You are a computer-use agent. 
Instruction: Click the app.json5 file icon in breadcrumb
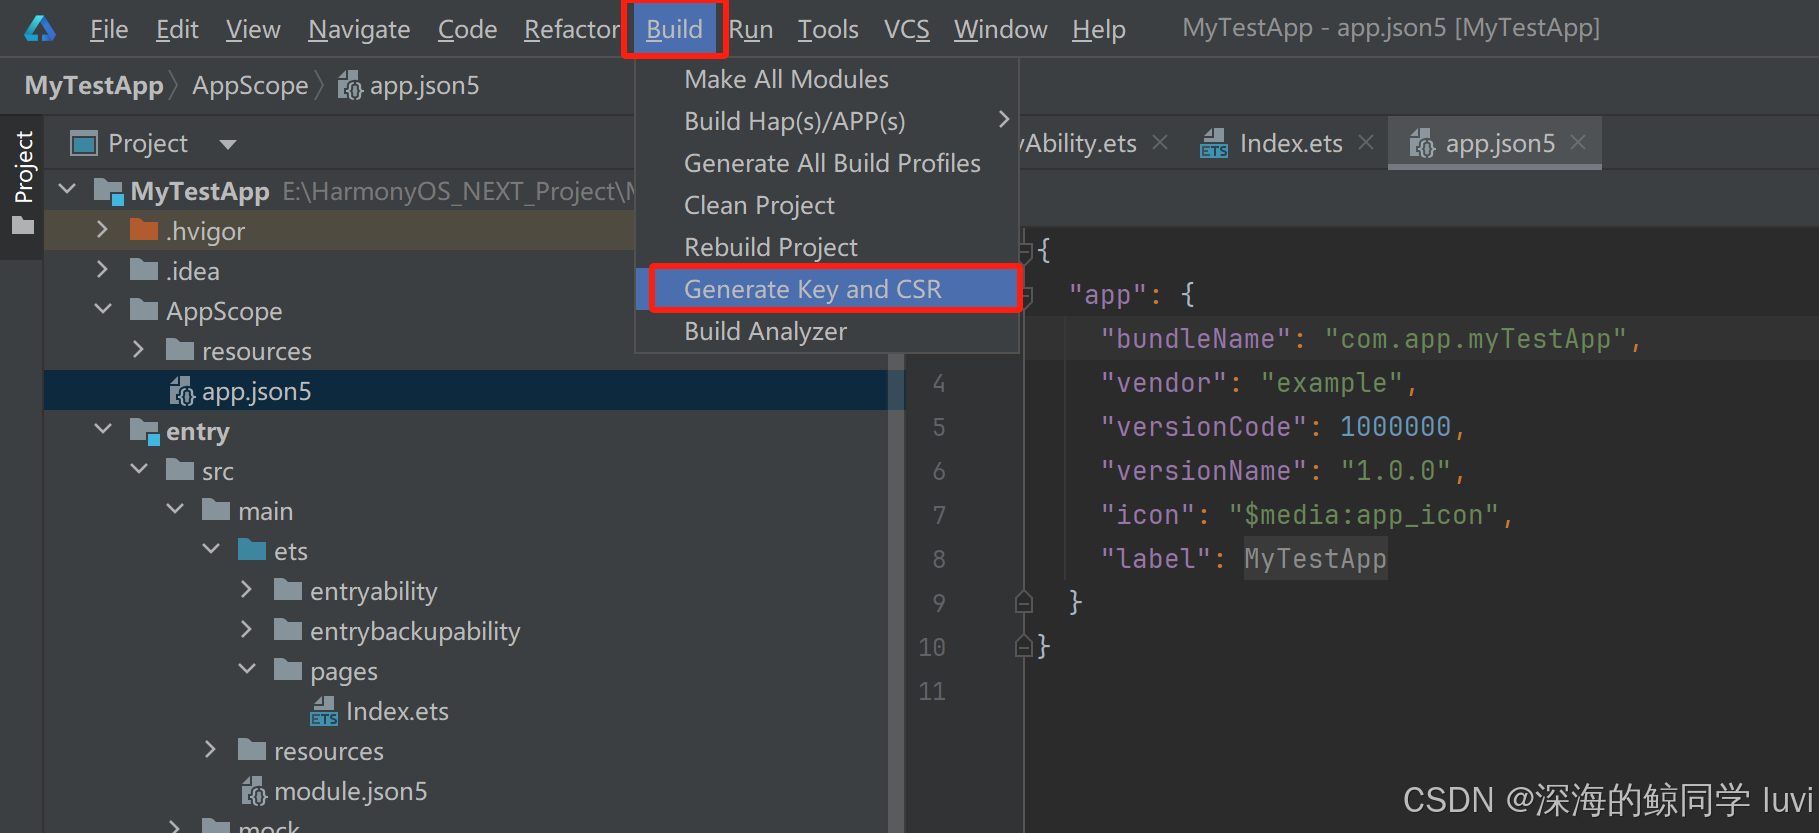(x=350, y=86)
